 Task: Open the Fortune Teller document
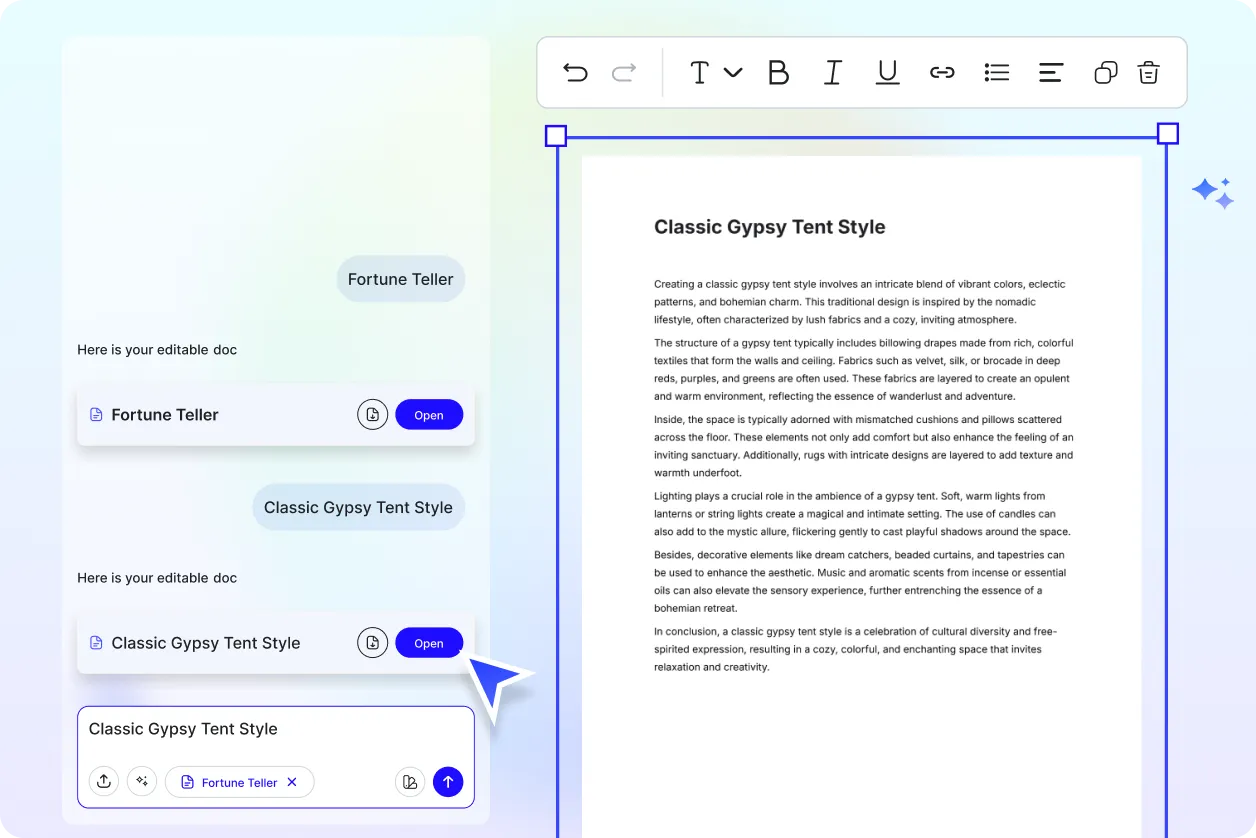(x=429, y=415)
